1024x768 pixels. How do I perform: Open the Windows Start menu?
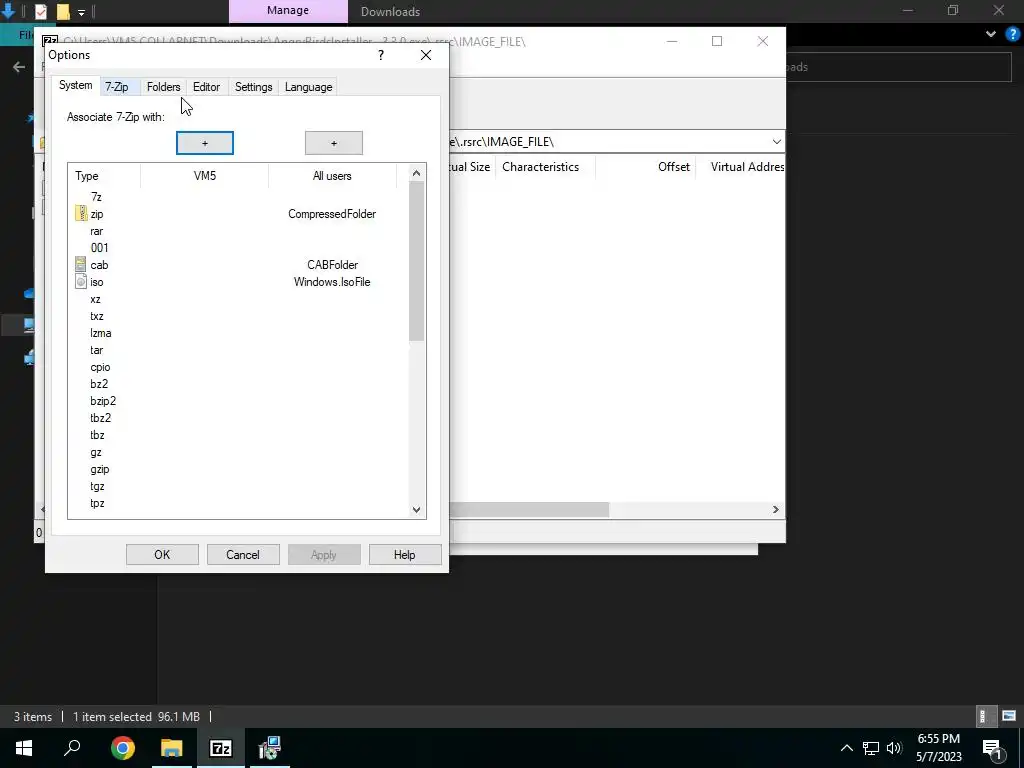point(24,748)
